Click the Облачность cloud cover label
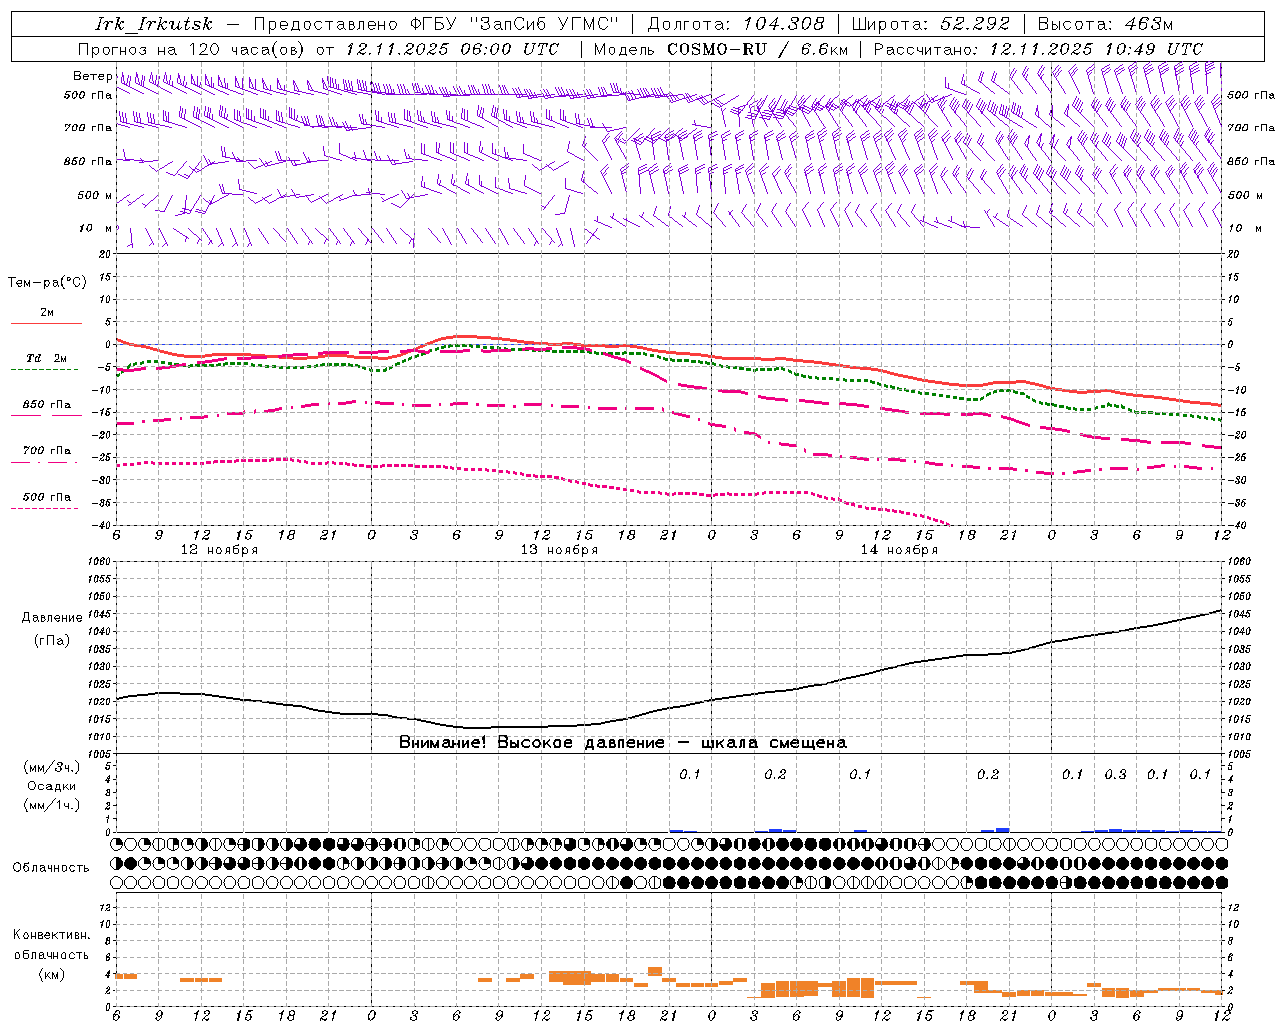Image resolution: width=1280 pixels, height=1024 pixels. (51, 868)
